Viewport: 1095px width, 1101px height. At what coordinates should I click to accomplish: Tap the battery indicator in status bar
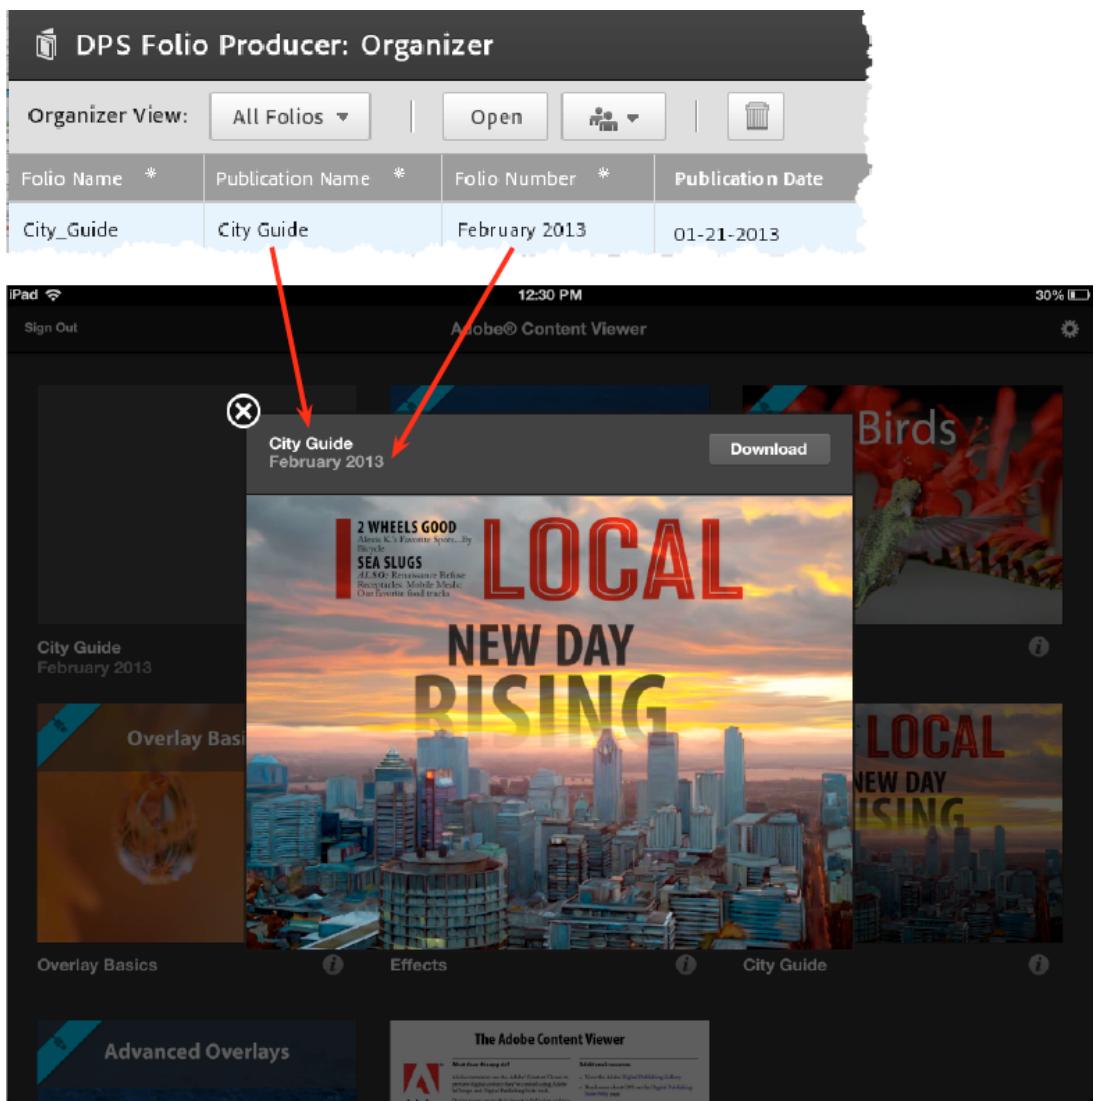[x=1077, y=295]
